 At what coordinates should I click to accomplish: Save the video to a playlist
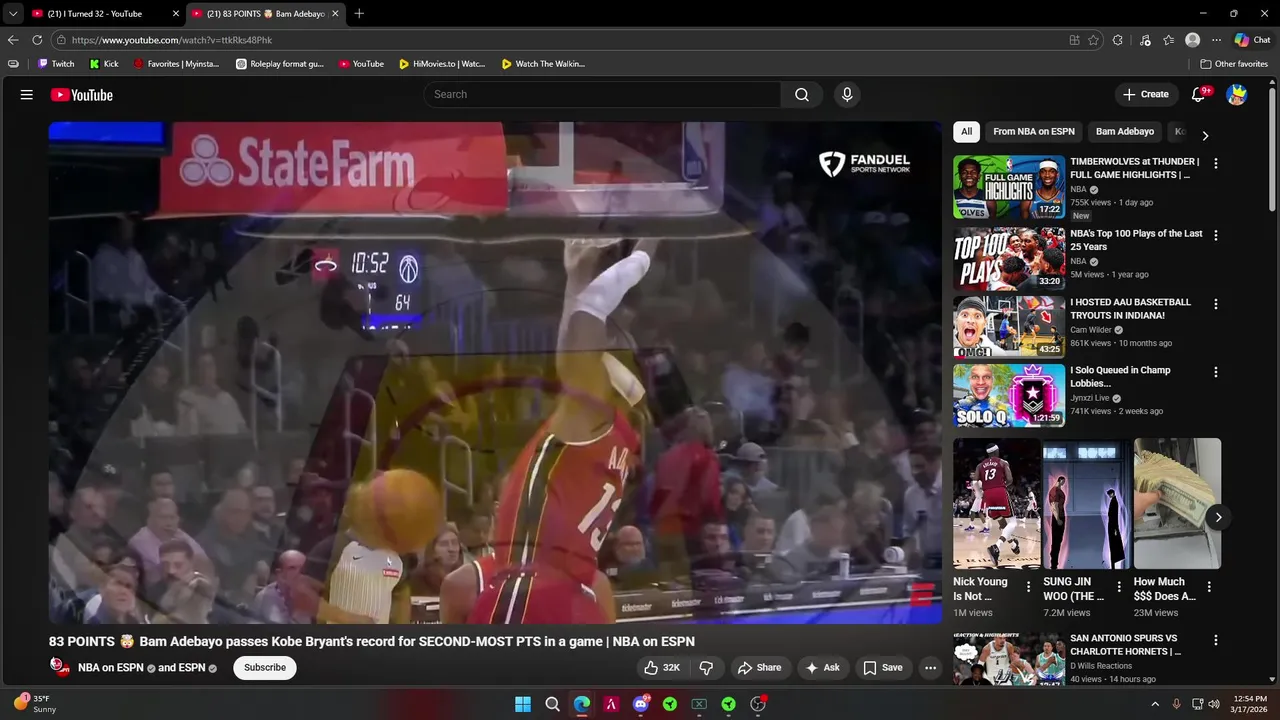883,667
